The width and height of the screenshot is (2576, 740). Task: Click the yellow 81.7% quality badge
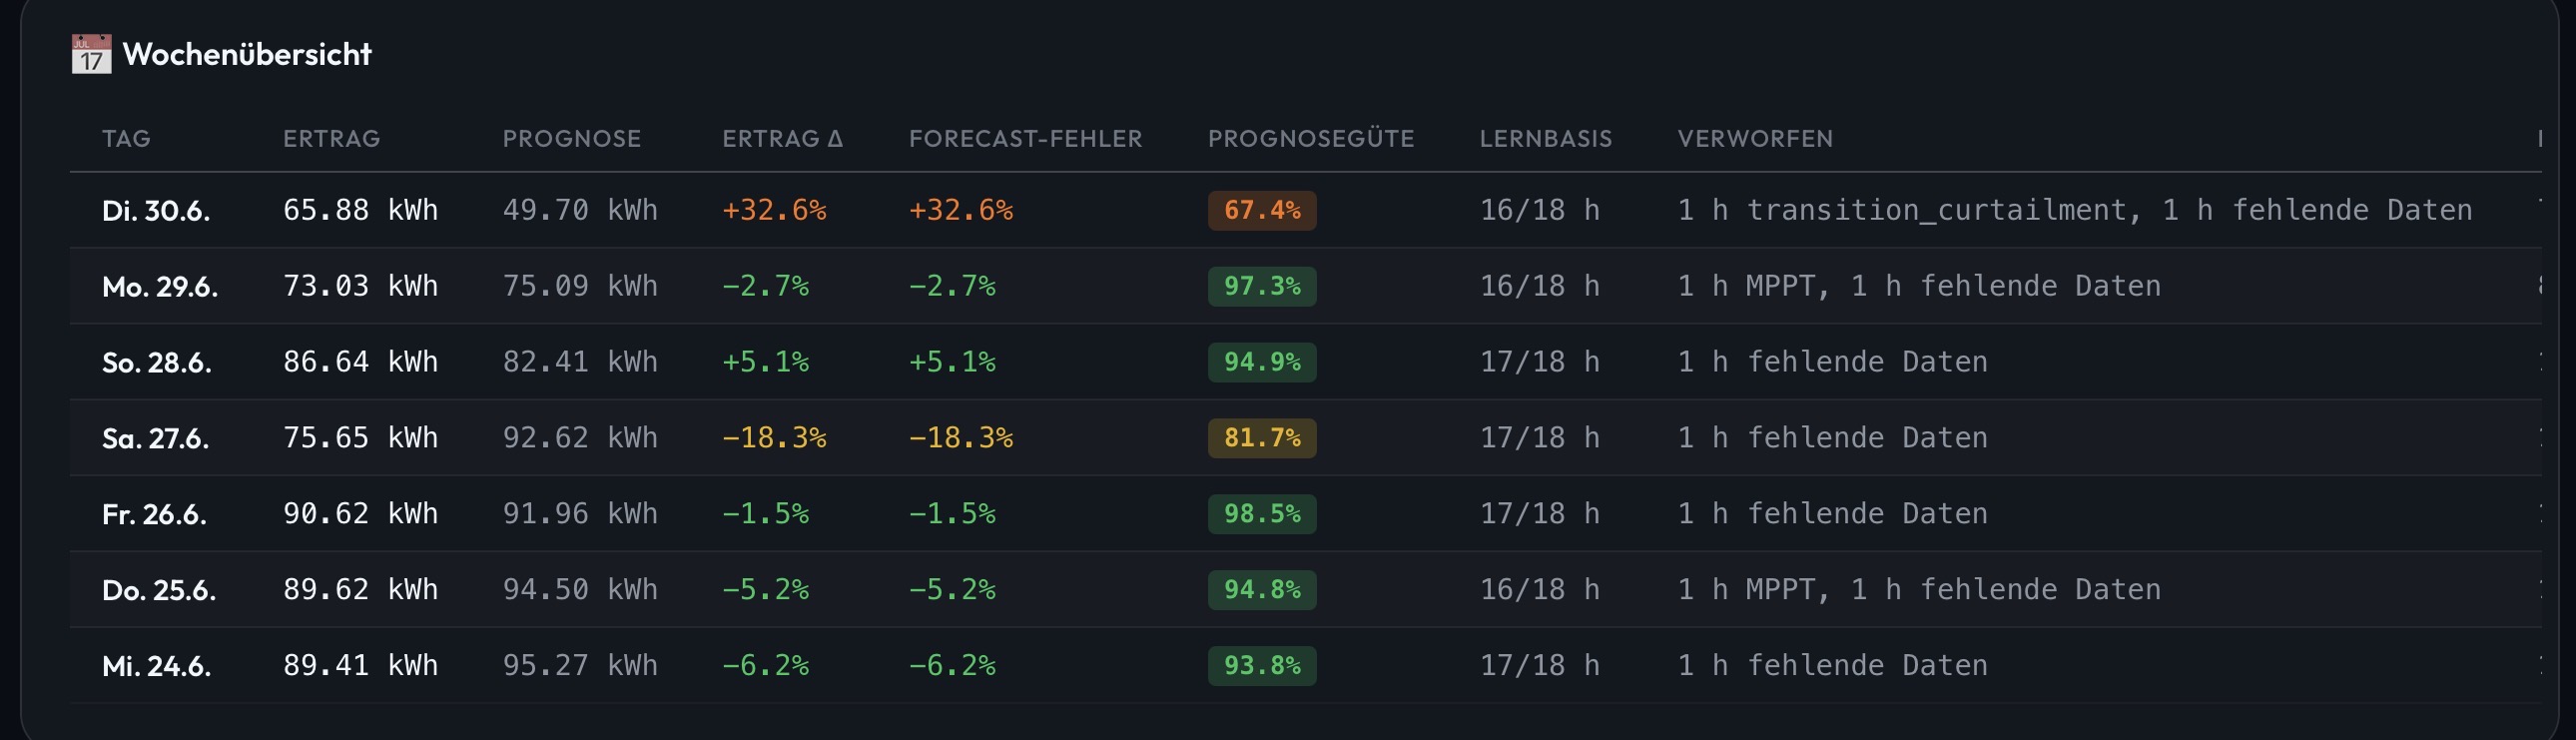point(1262,438)
